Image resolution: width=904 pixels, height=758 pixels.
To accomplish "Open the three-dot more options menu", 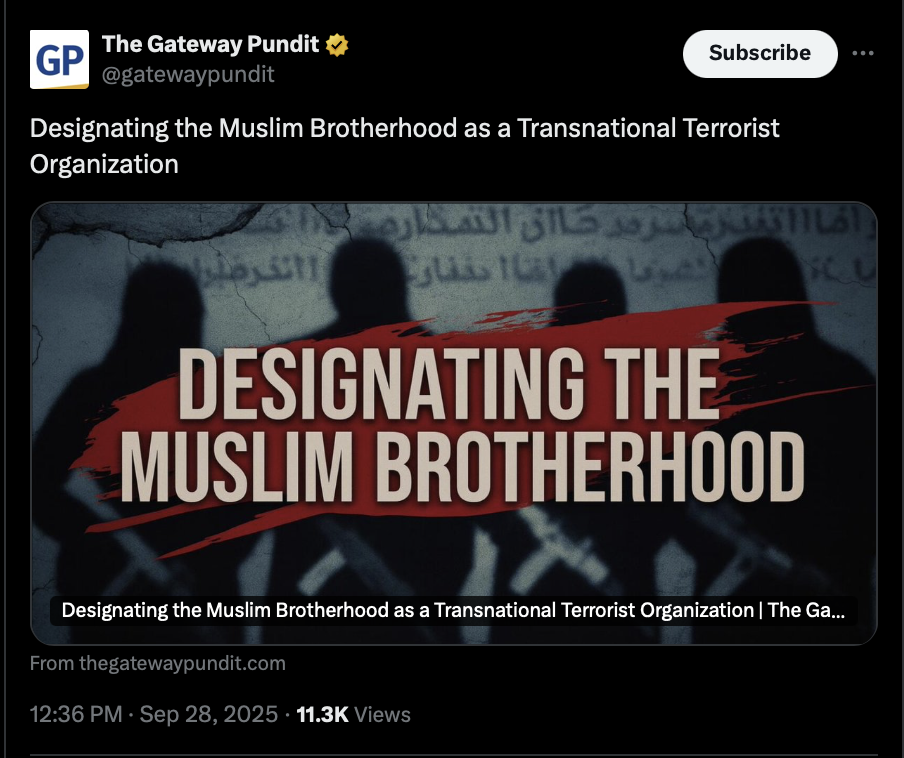I will tap(862, 53).
